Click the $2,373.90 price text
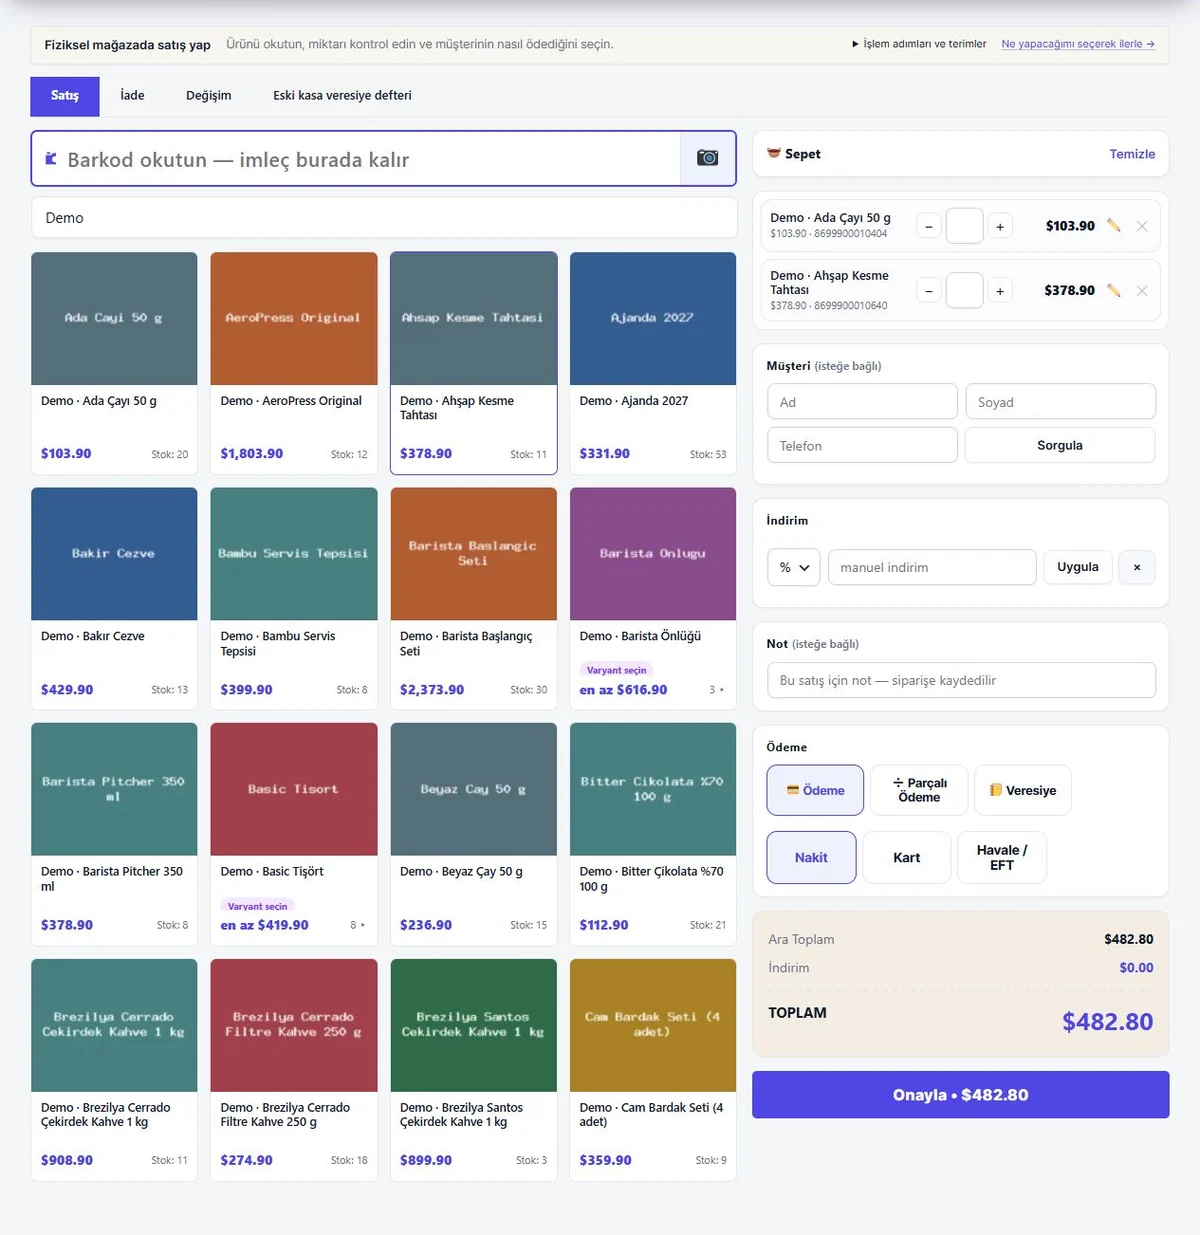The height and width of the screenshot is (1235, 1200). 432,690
